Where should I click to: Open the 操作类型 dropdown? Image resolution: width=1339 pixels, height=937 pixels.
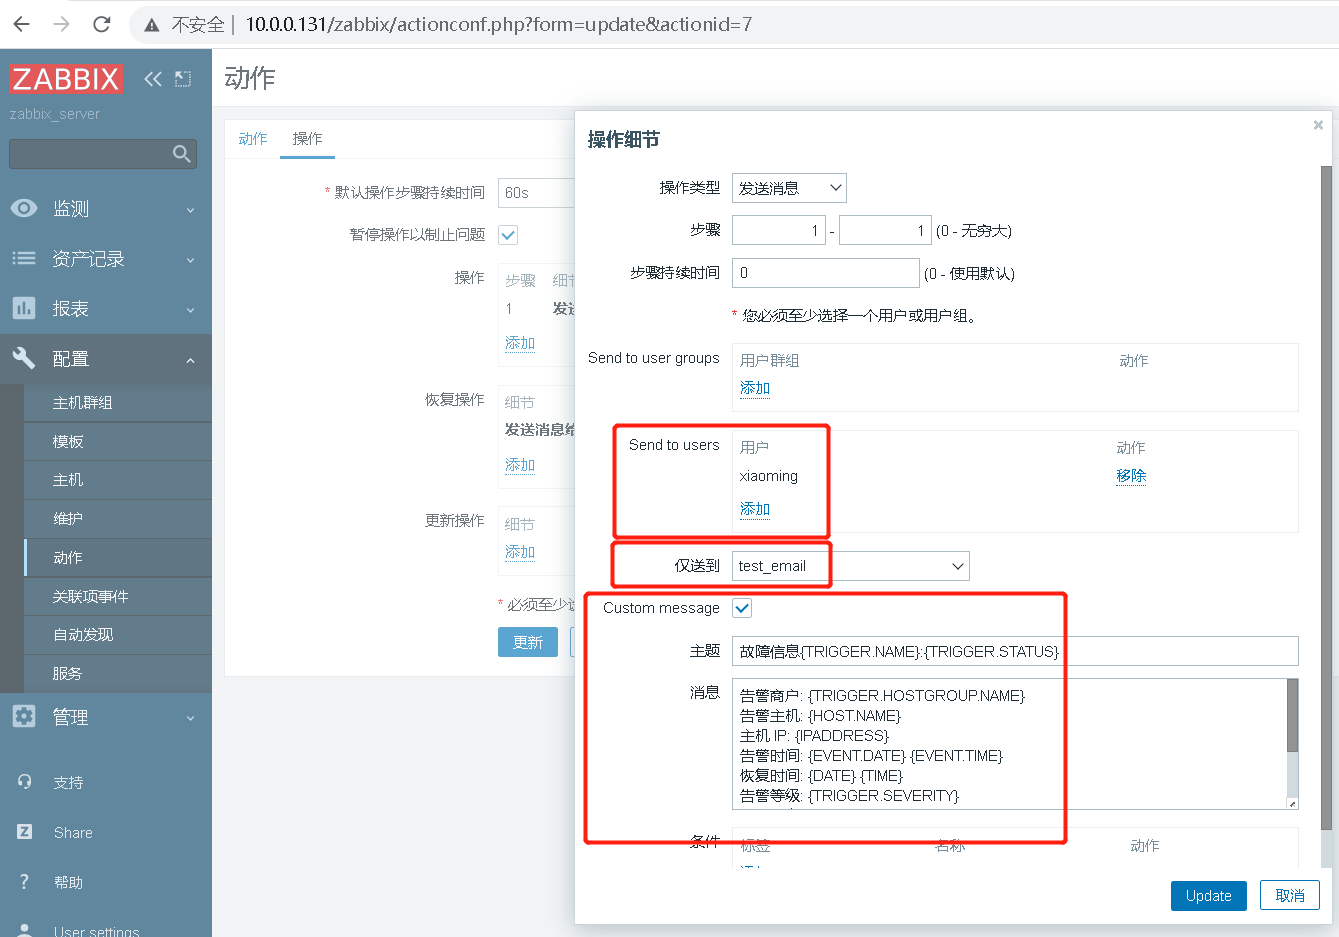789,188
